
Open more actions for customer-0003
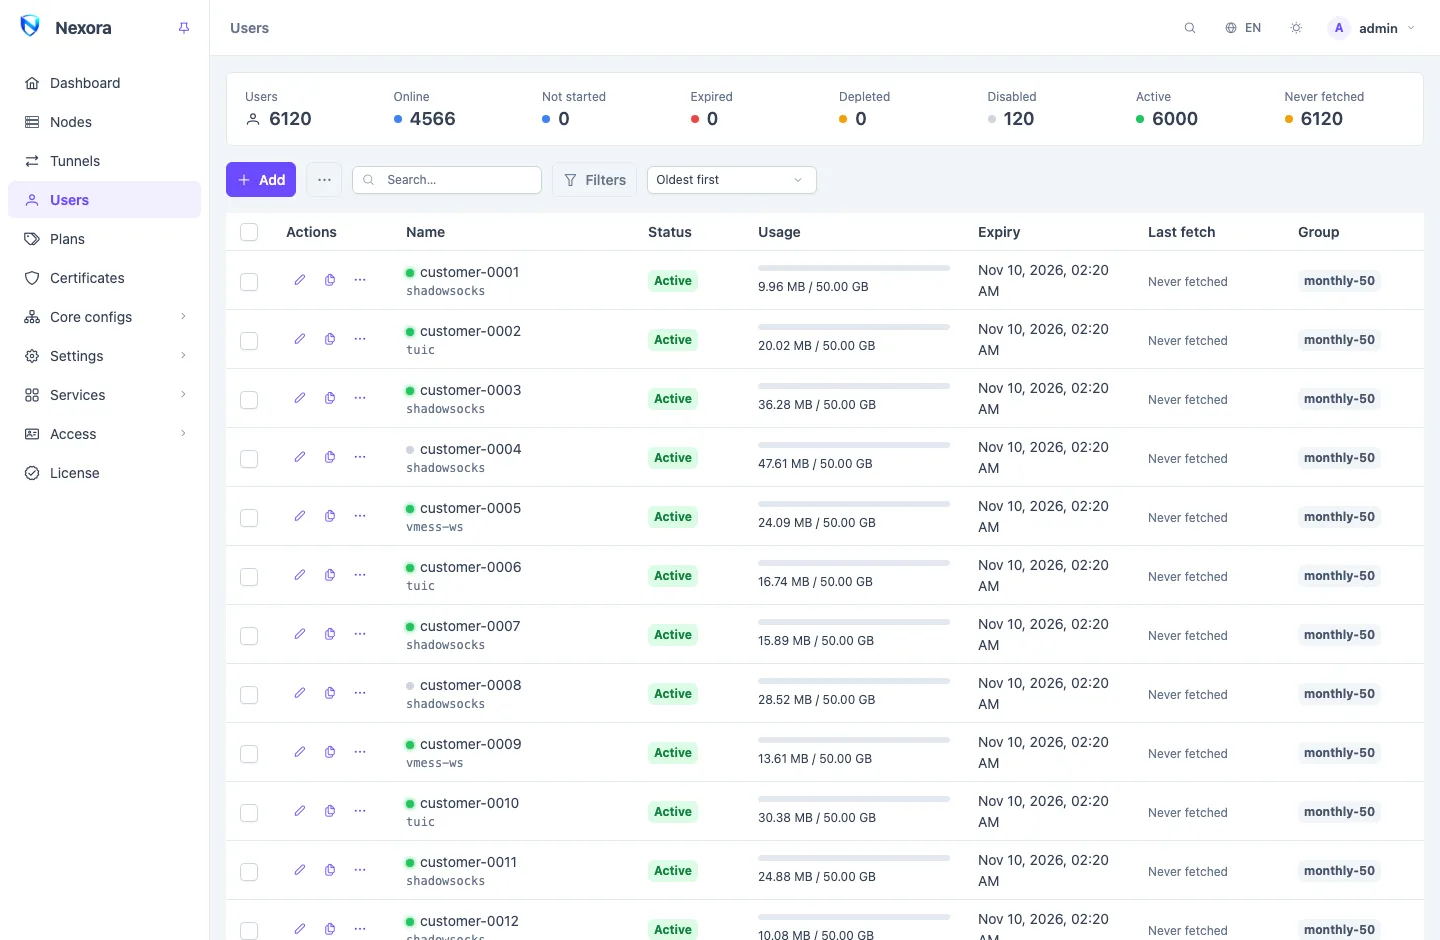click(x=360, y=398)
